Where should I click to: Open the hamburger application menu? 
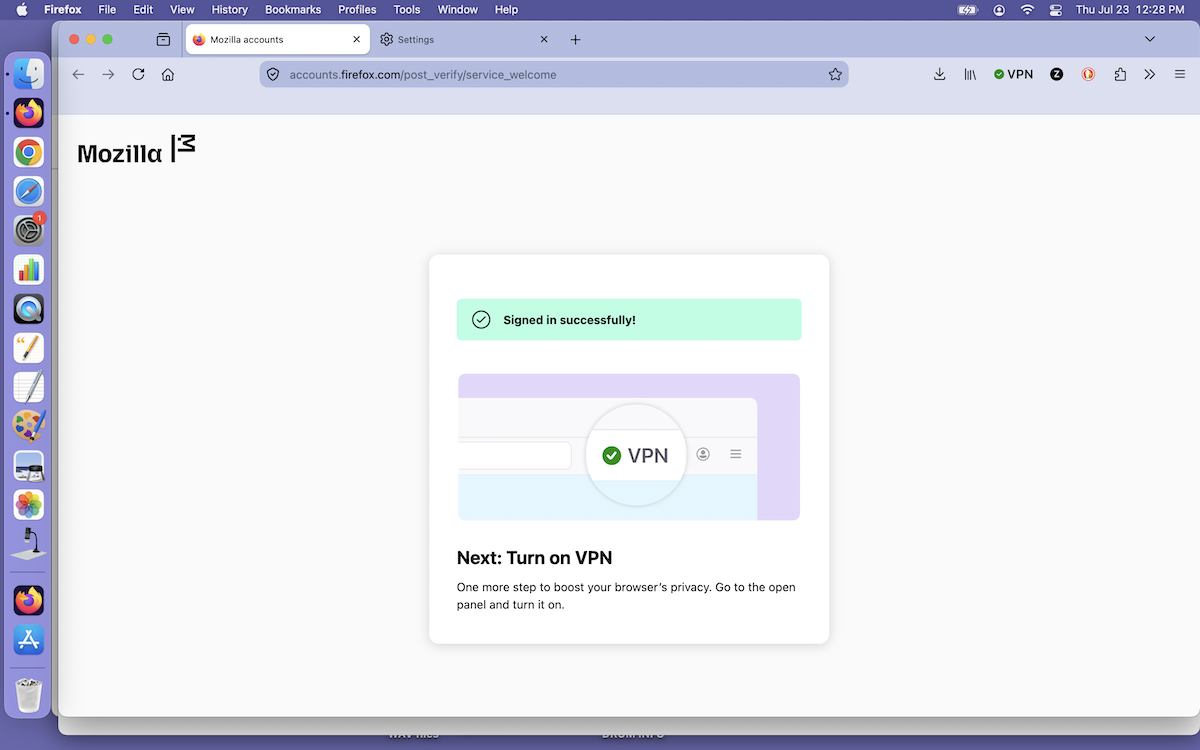click(x=1180, y=74)
